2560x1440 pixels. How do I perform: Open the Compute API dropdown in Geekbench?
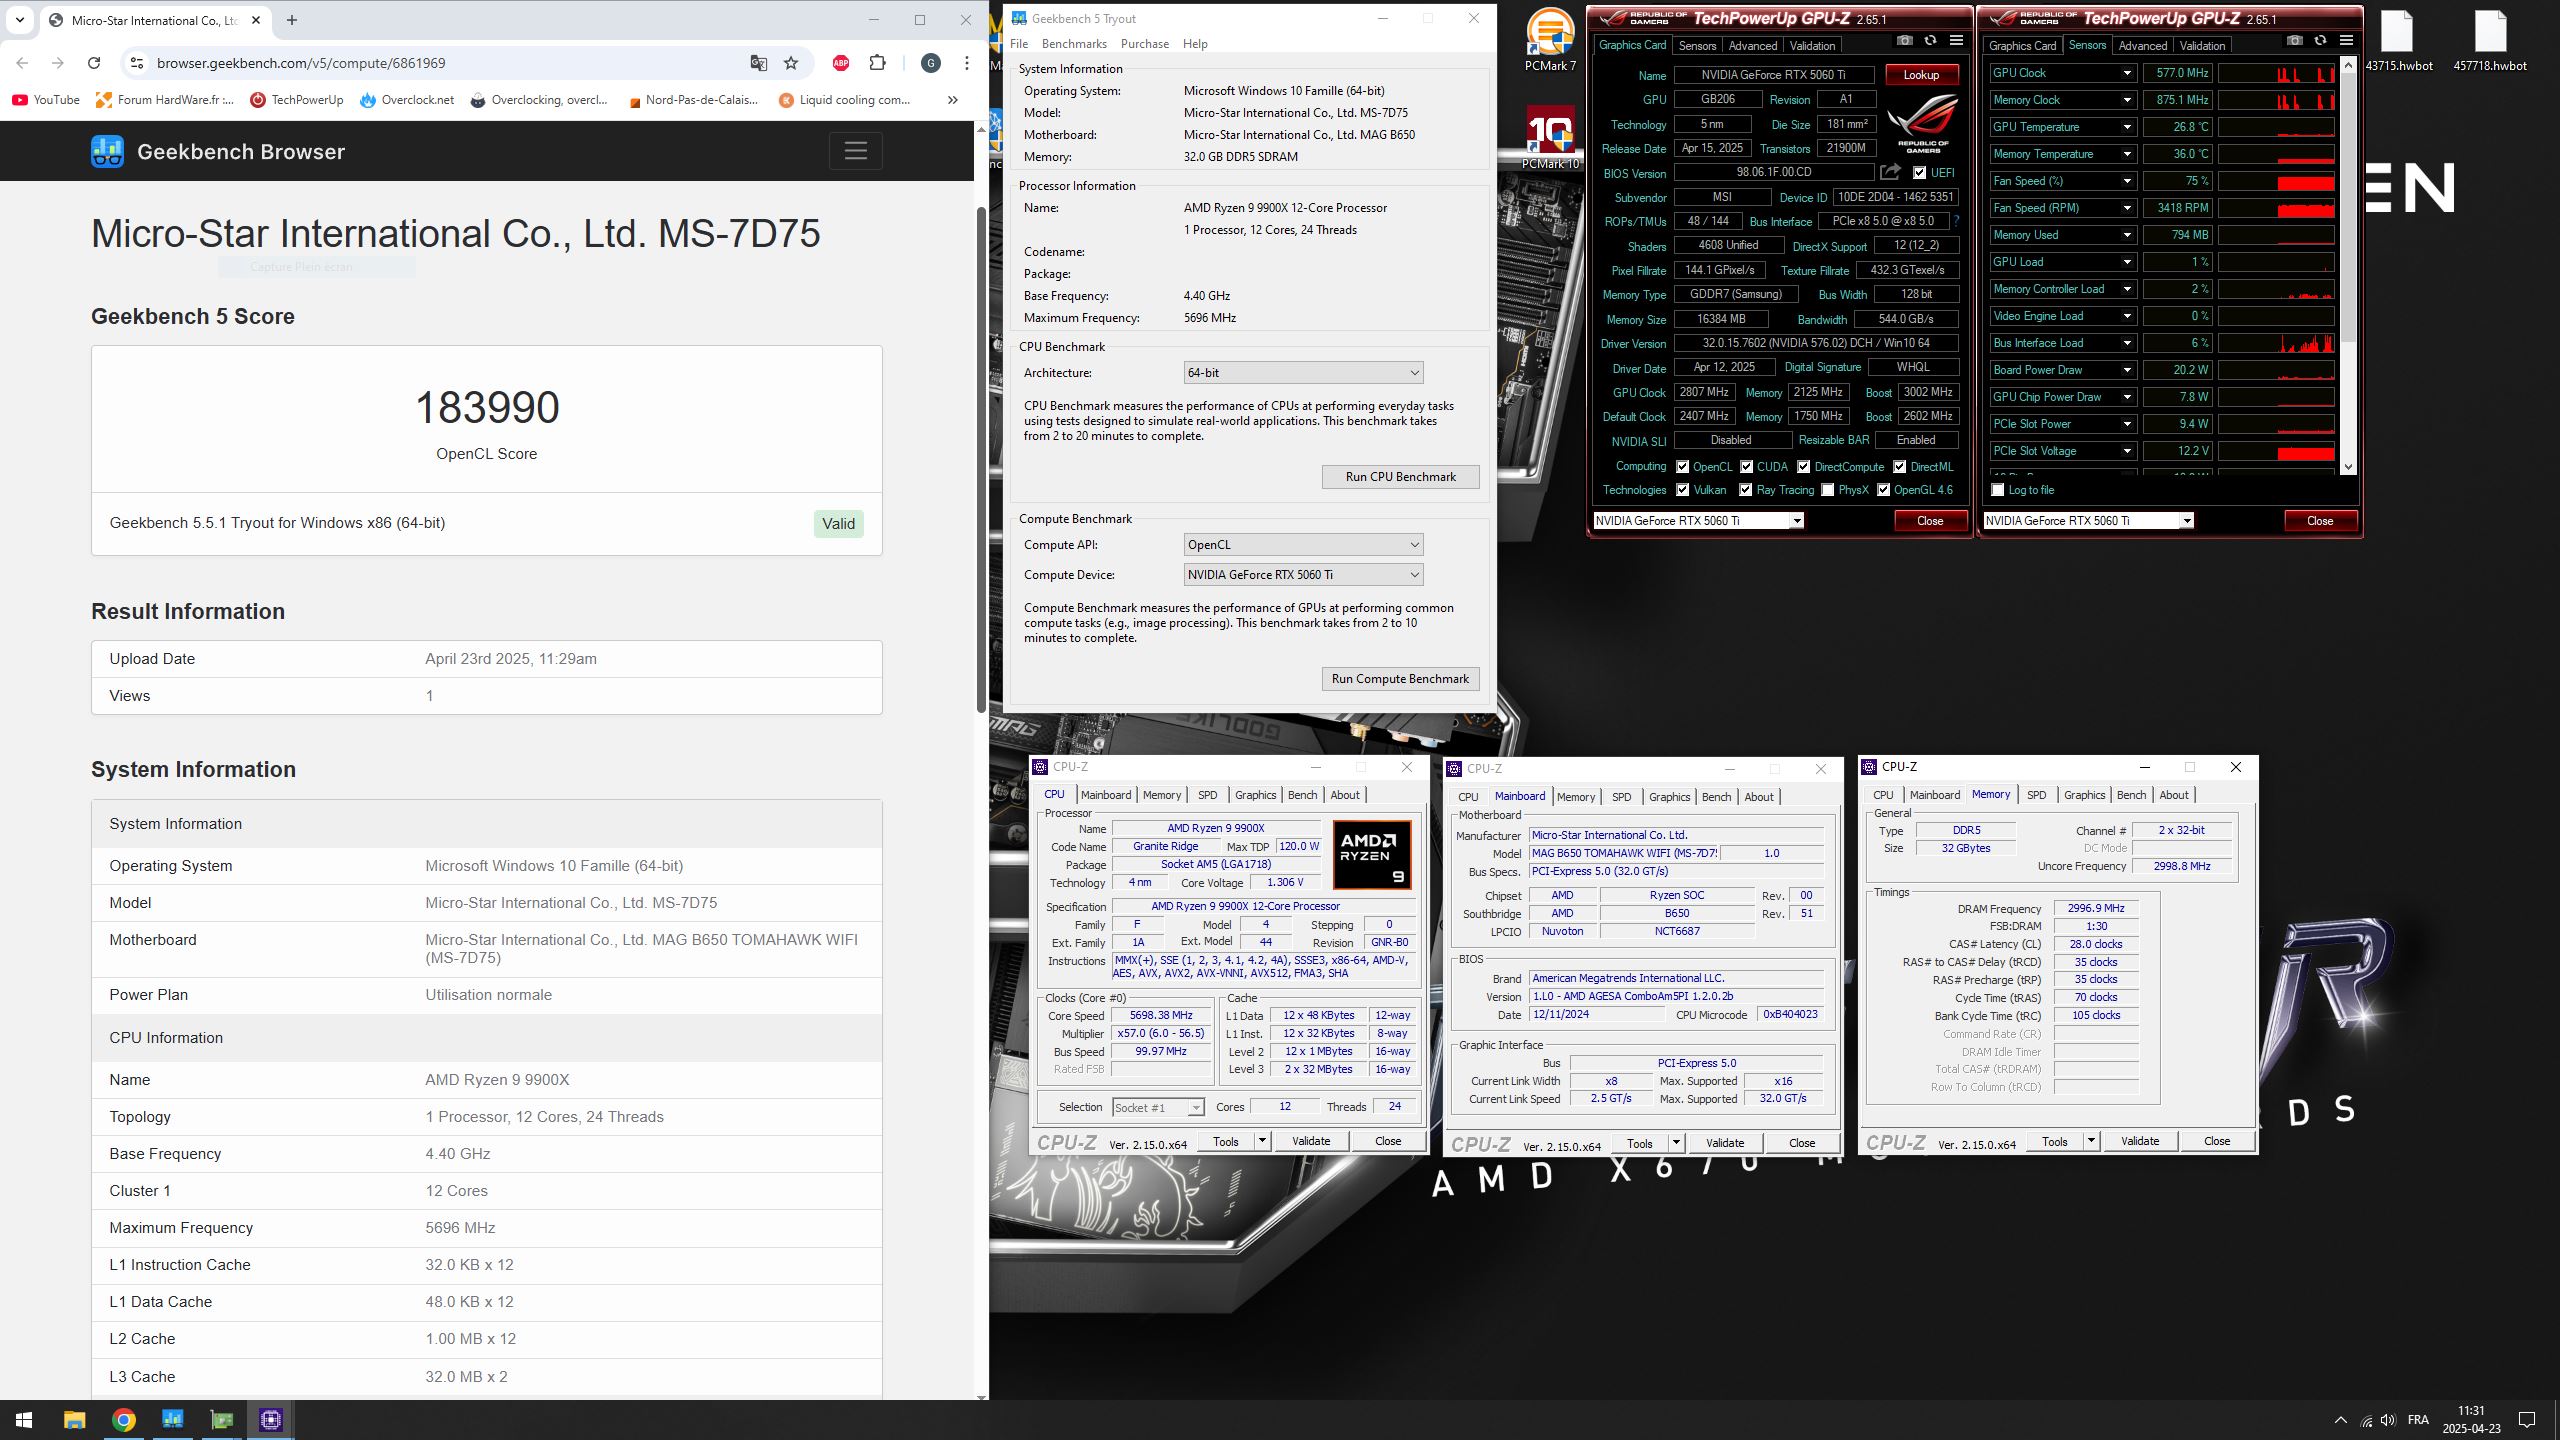click(x=1303, y=545)
